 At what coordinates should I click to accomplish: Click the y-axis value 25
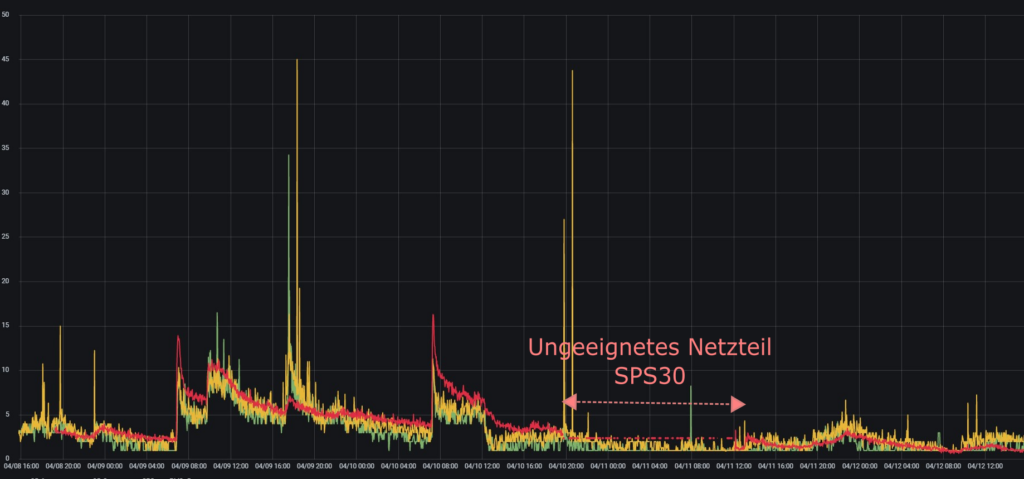(x=8, y=237)
